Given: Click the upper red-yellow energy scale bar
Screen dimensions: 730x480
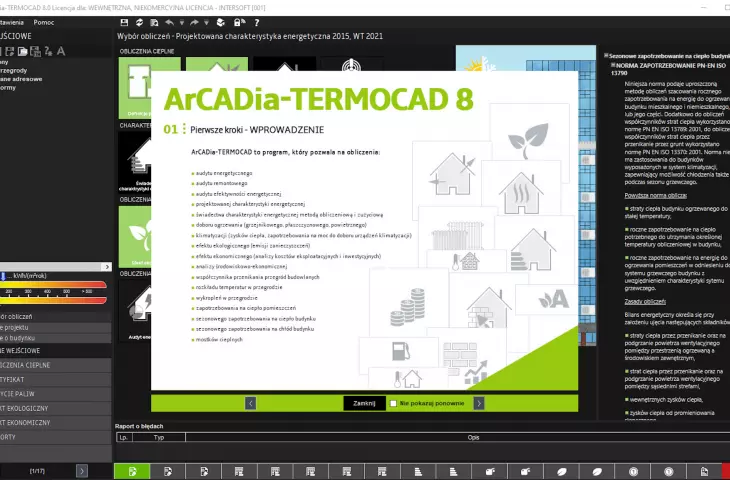Looking at the screenshot, I should coord(53,285).
